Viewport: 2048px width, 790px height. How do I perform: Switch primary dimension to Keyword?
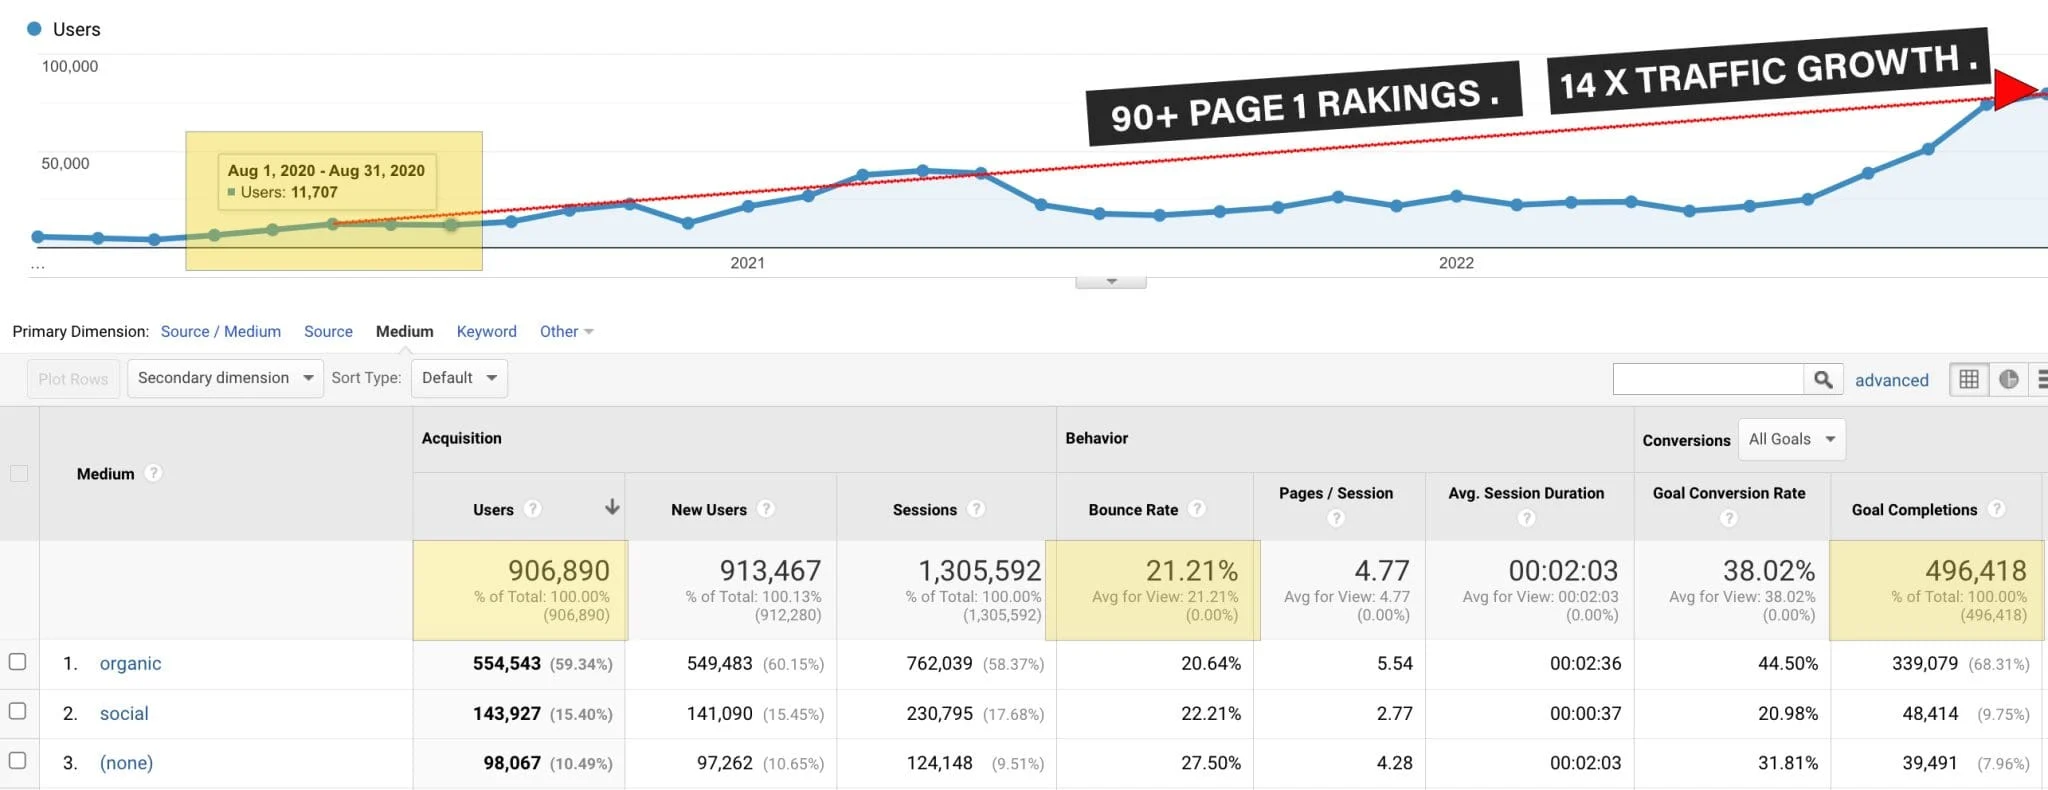click(486, 332)
